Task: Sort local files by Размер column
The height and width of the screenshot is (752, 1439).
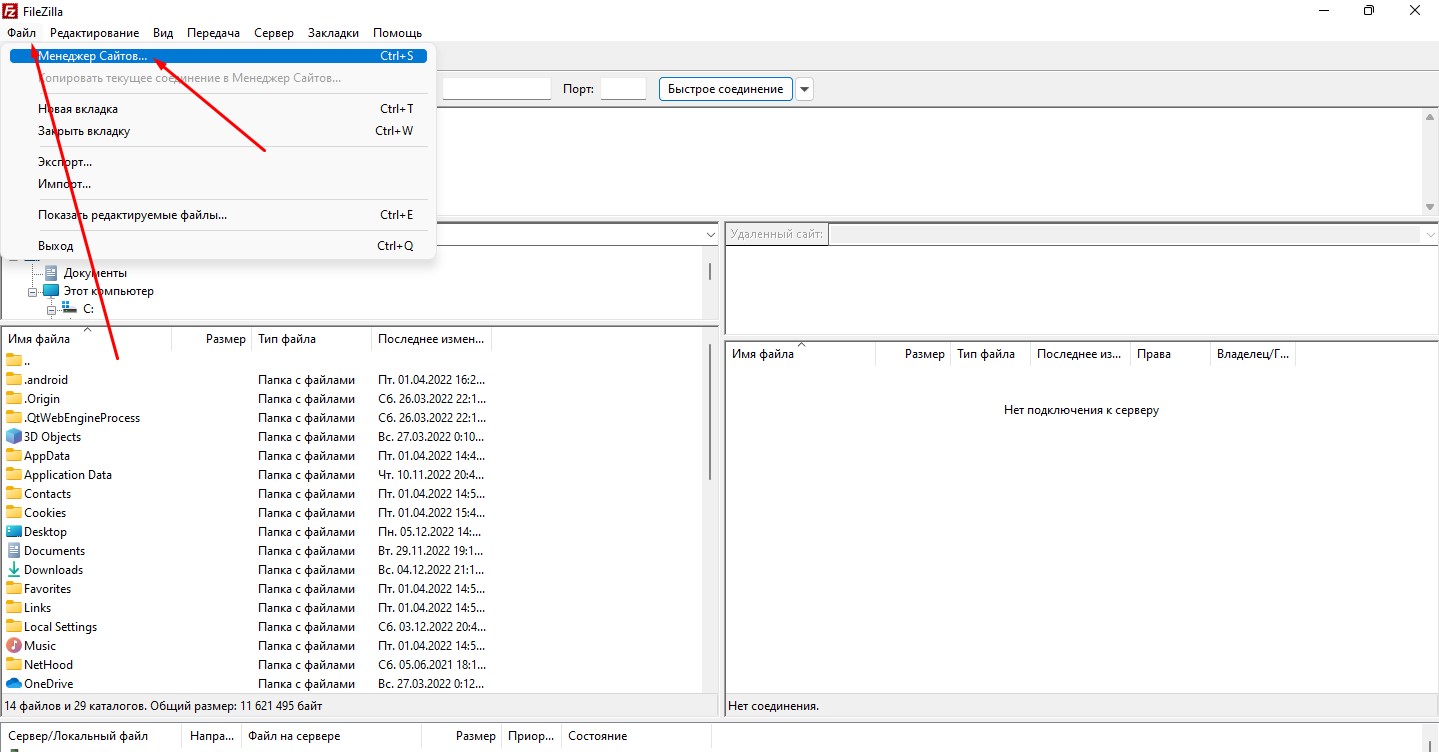Action: point(212,339)
